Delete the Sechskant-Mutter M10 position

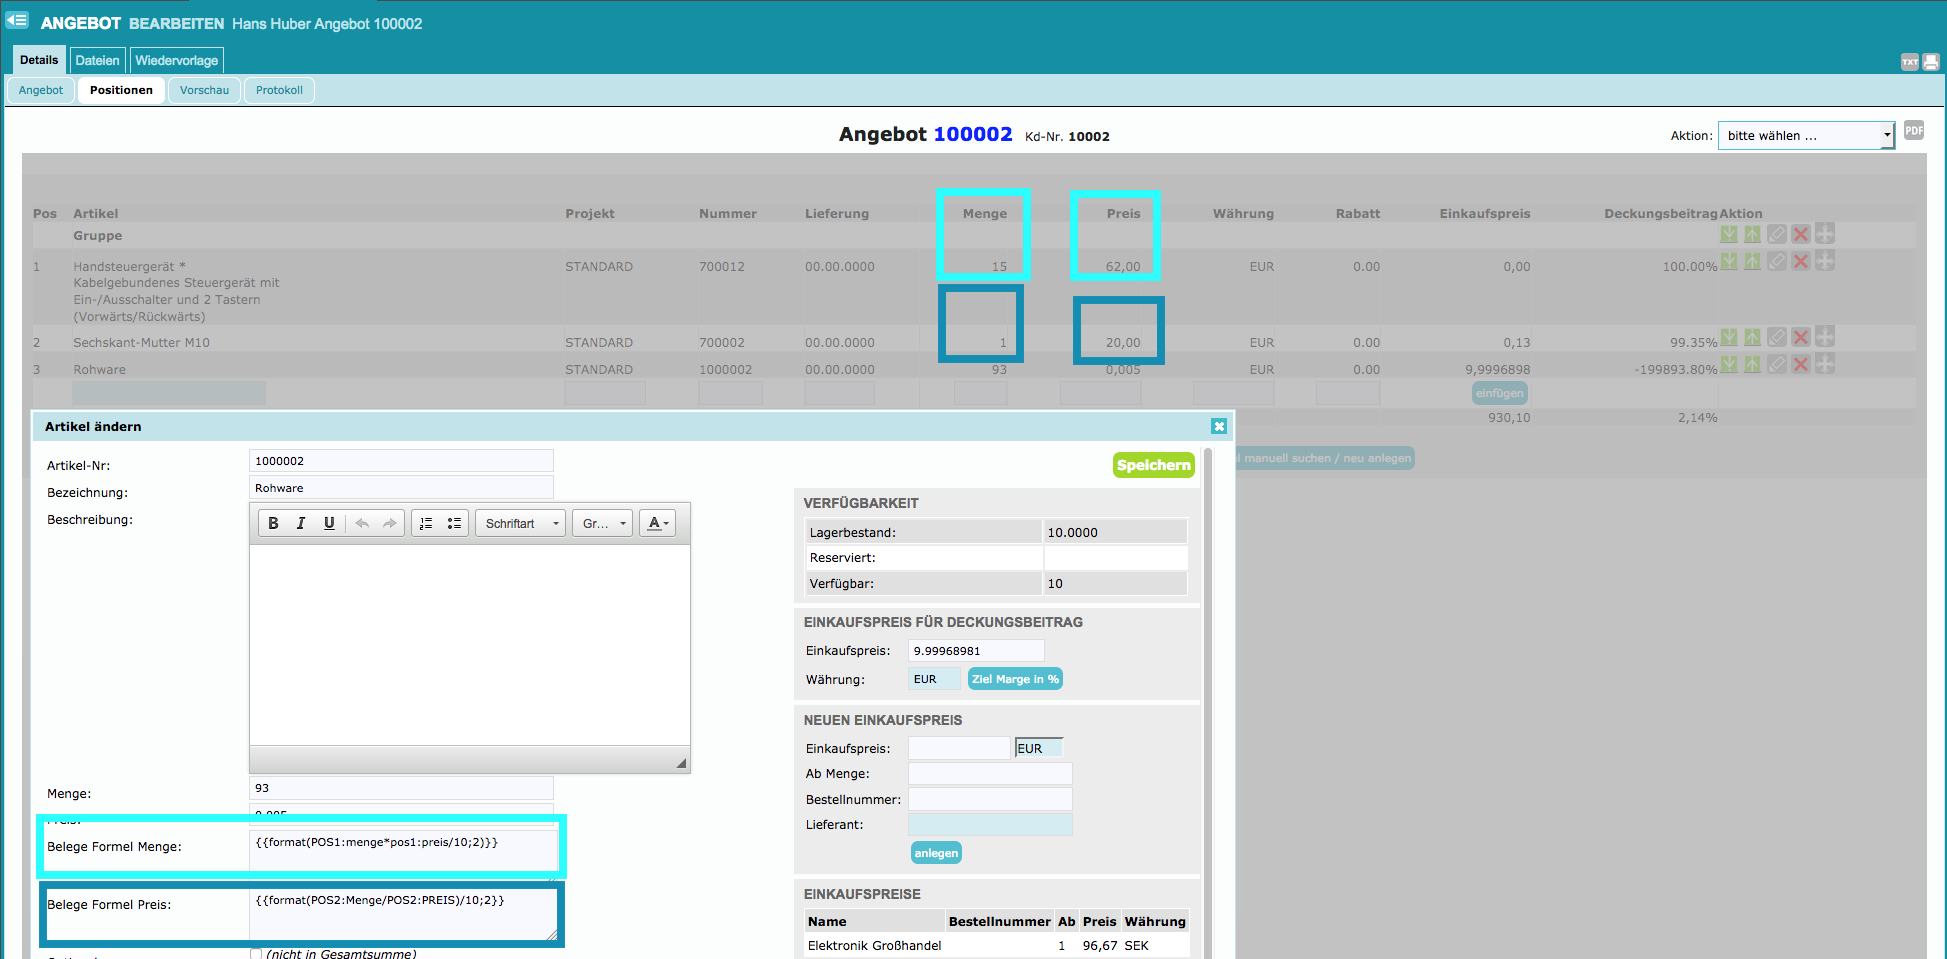(1800, 337)
